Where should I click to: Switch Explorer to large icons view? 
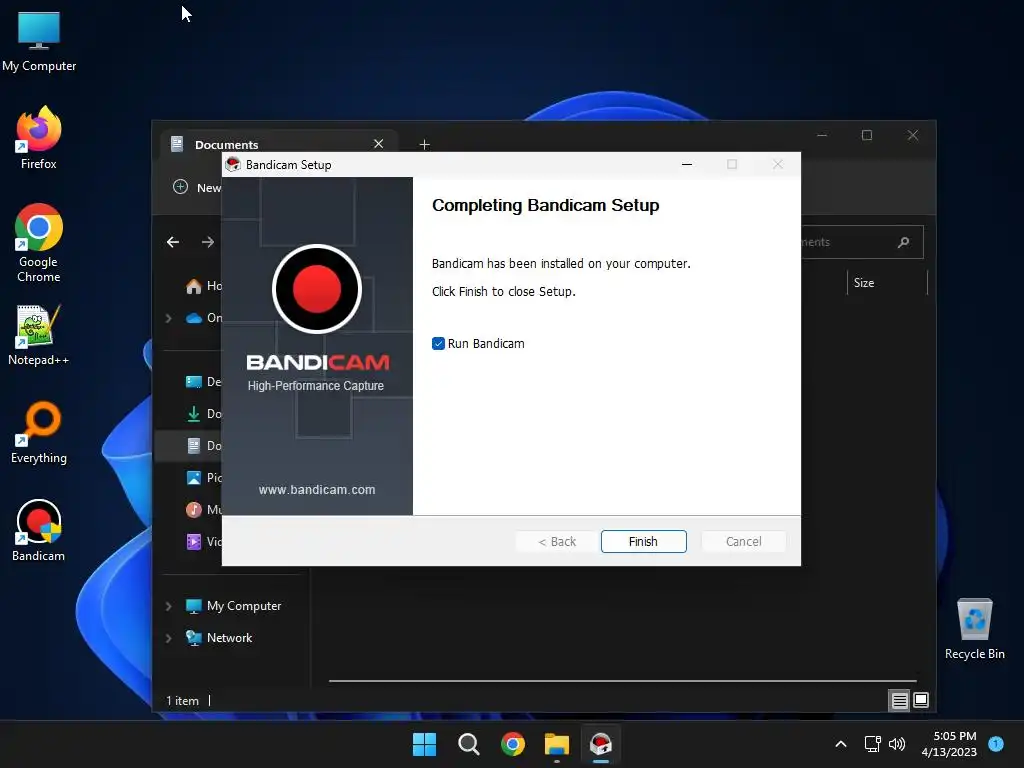[921, 701]
